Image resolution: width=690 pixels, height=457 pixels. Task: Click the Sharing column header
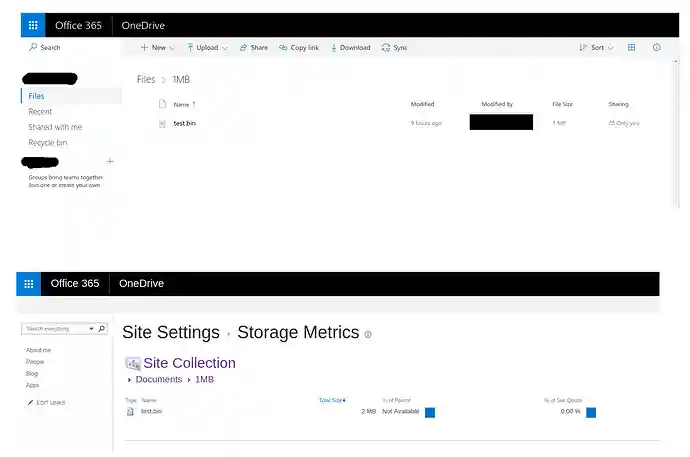tap(618, 104)
